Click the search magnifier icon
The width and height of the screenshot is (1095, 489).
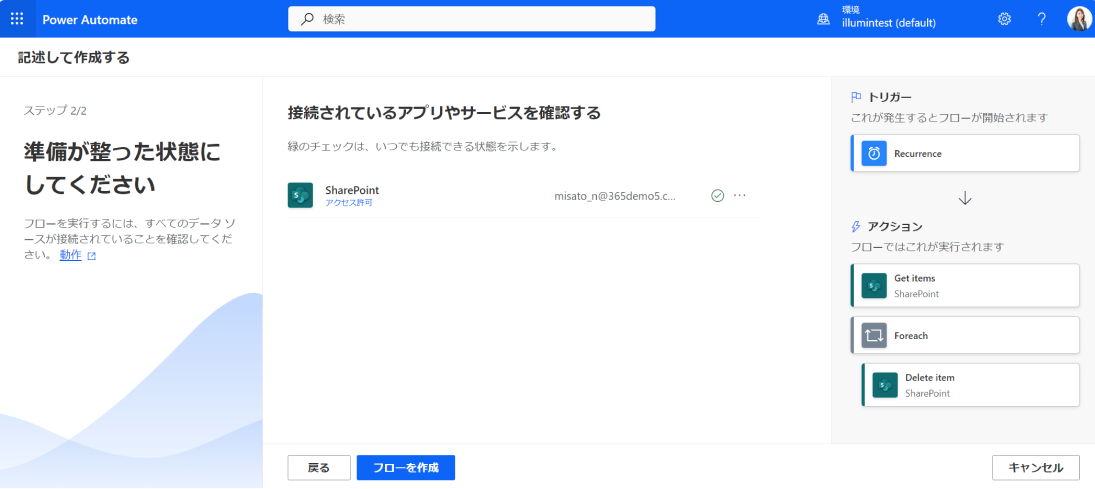[x=307, y=20]
